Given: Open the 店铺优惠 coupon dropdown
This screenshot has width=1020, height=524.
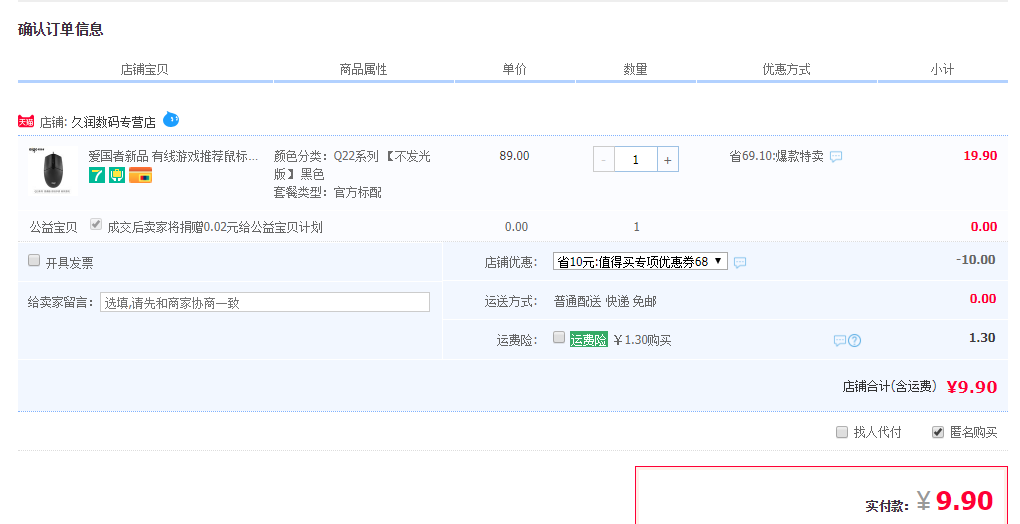Looking at the screenshot, I should coord(640,261).
